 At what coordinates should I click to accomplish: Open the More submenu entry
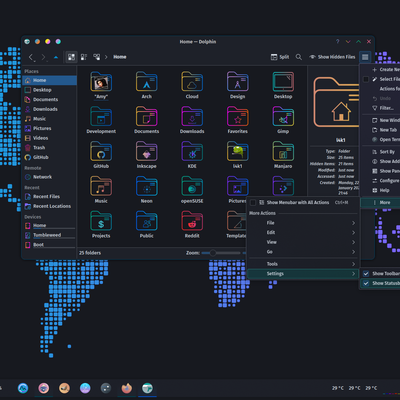tap(380, 202)
